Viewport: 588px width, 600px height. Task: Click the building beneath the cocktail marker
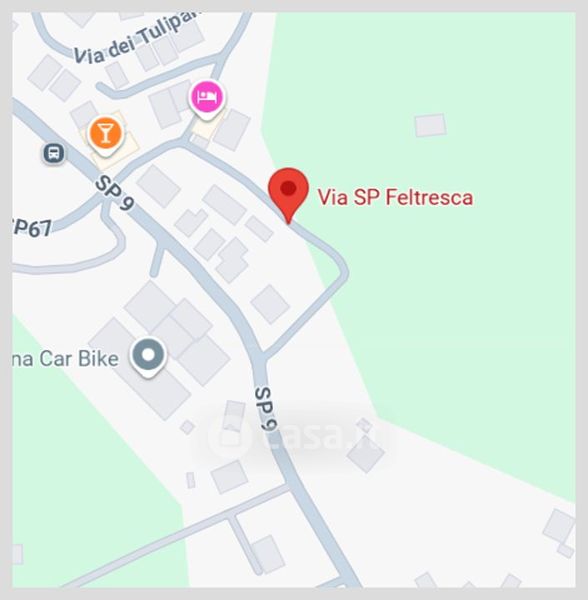(x=111, y=142)
